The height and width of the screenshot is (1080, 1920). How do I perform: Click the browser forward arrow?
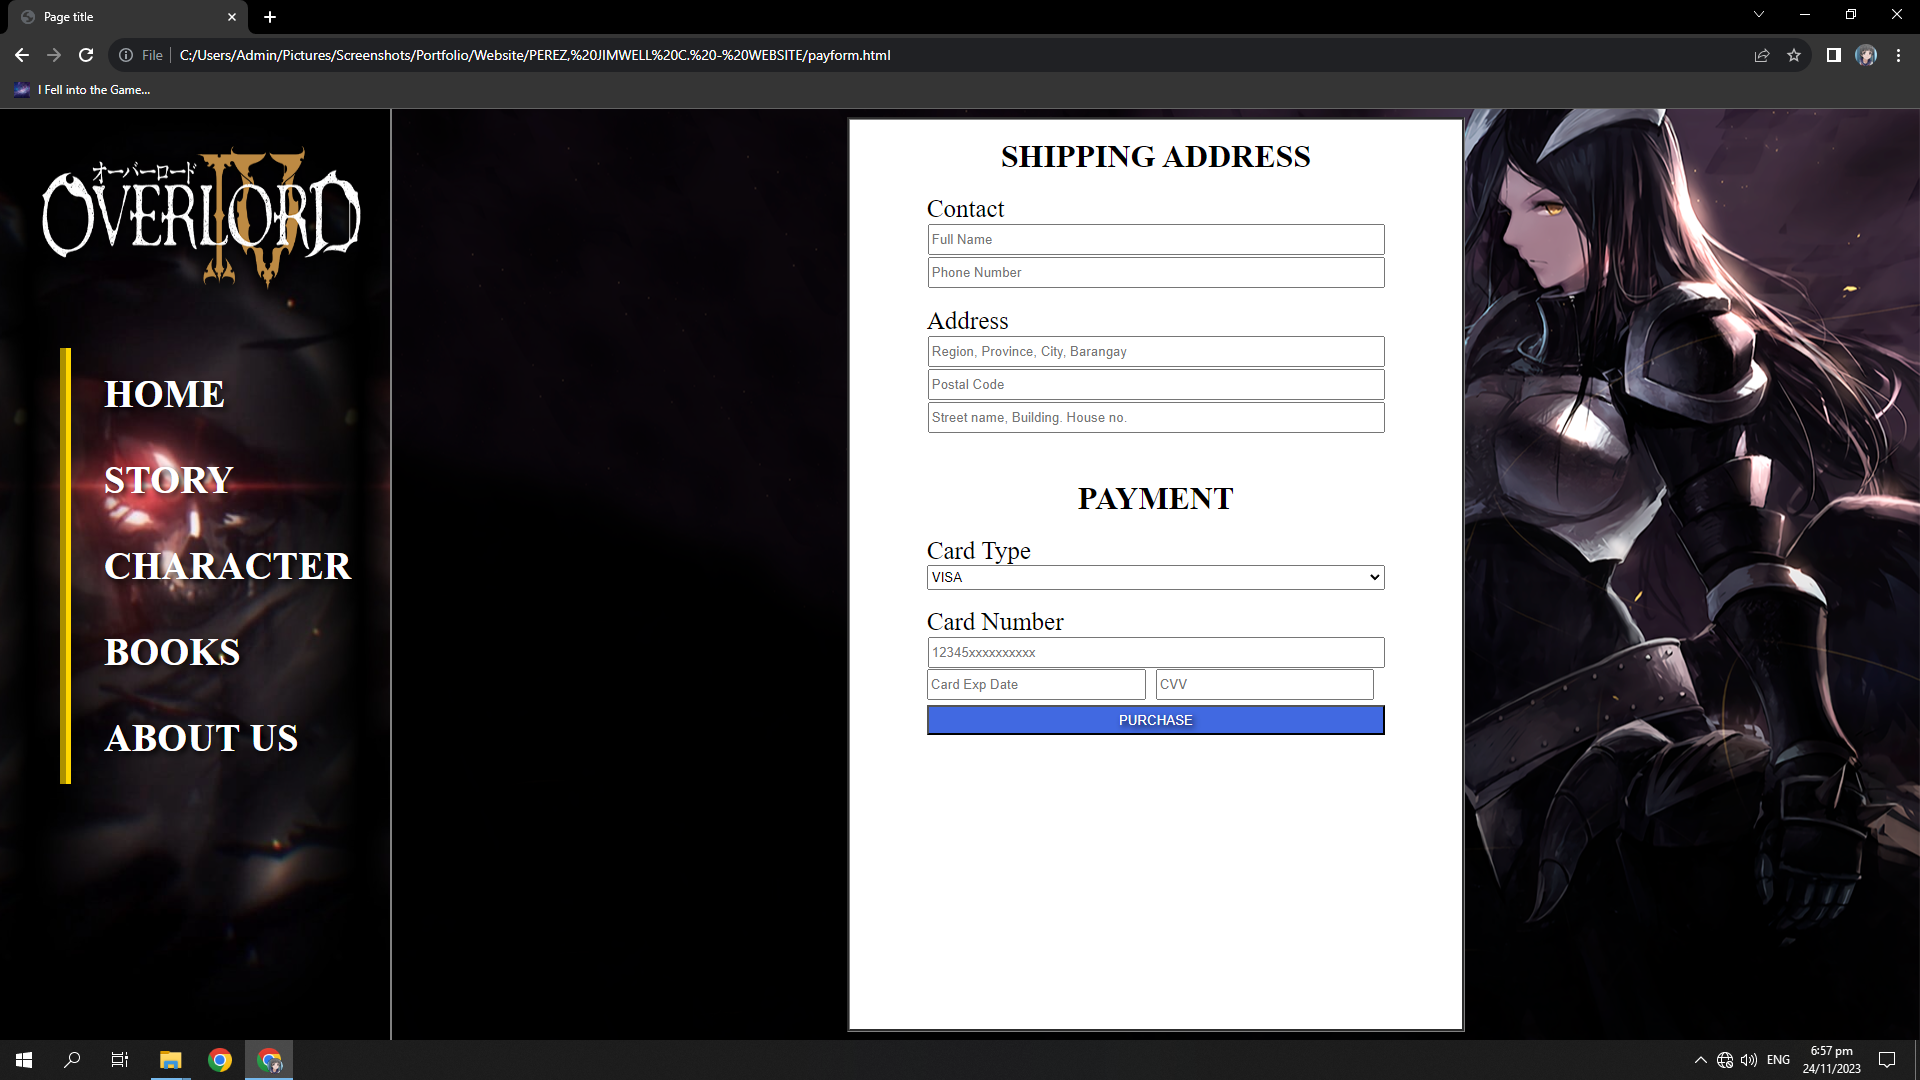coord(54,55)
